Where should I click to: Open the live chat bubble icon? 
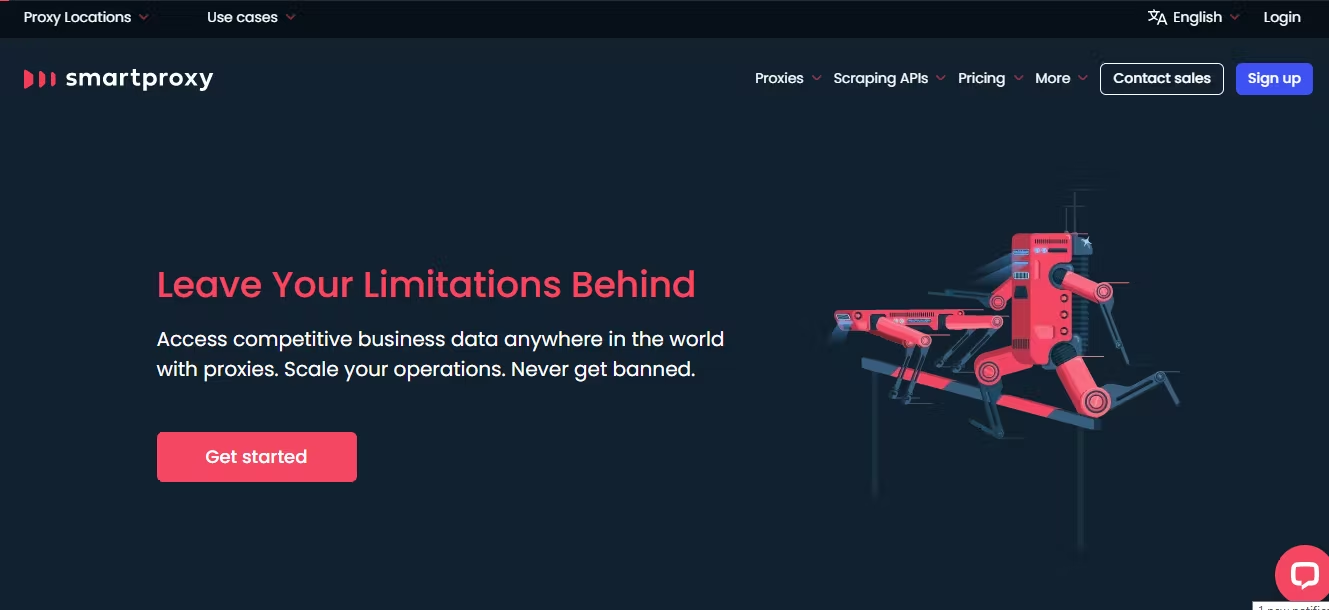click(1304, 574)
